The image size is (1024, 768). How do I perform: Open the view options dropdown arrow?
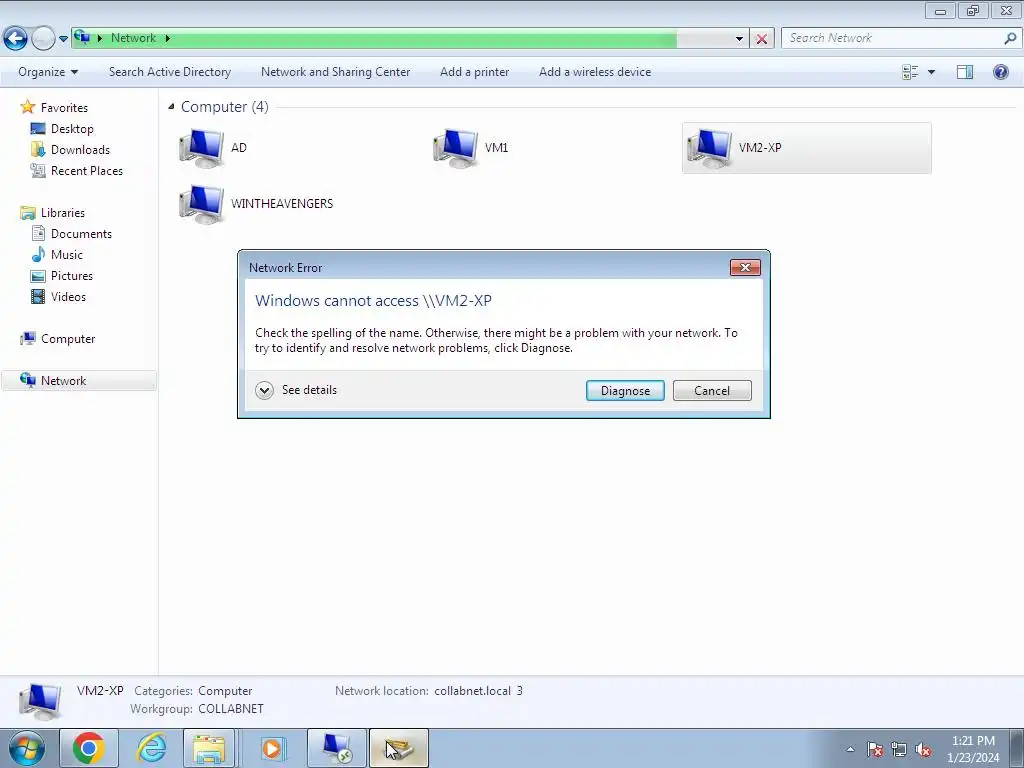[931, 72]
